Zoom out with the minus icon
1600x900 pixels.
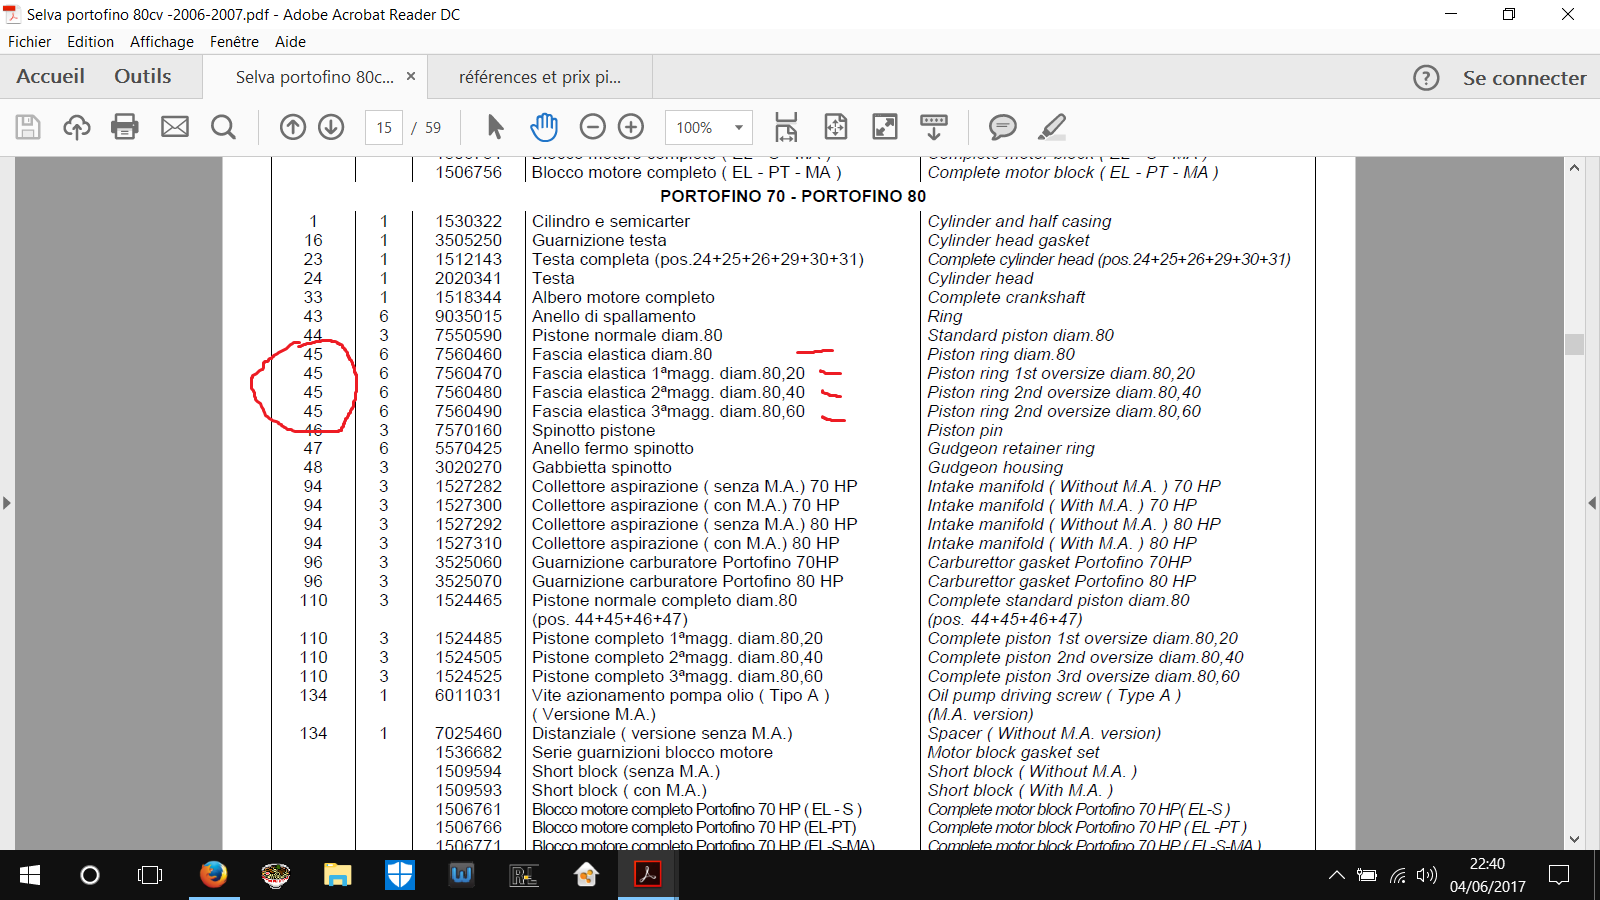click(593, 127)
